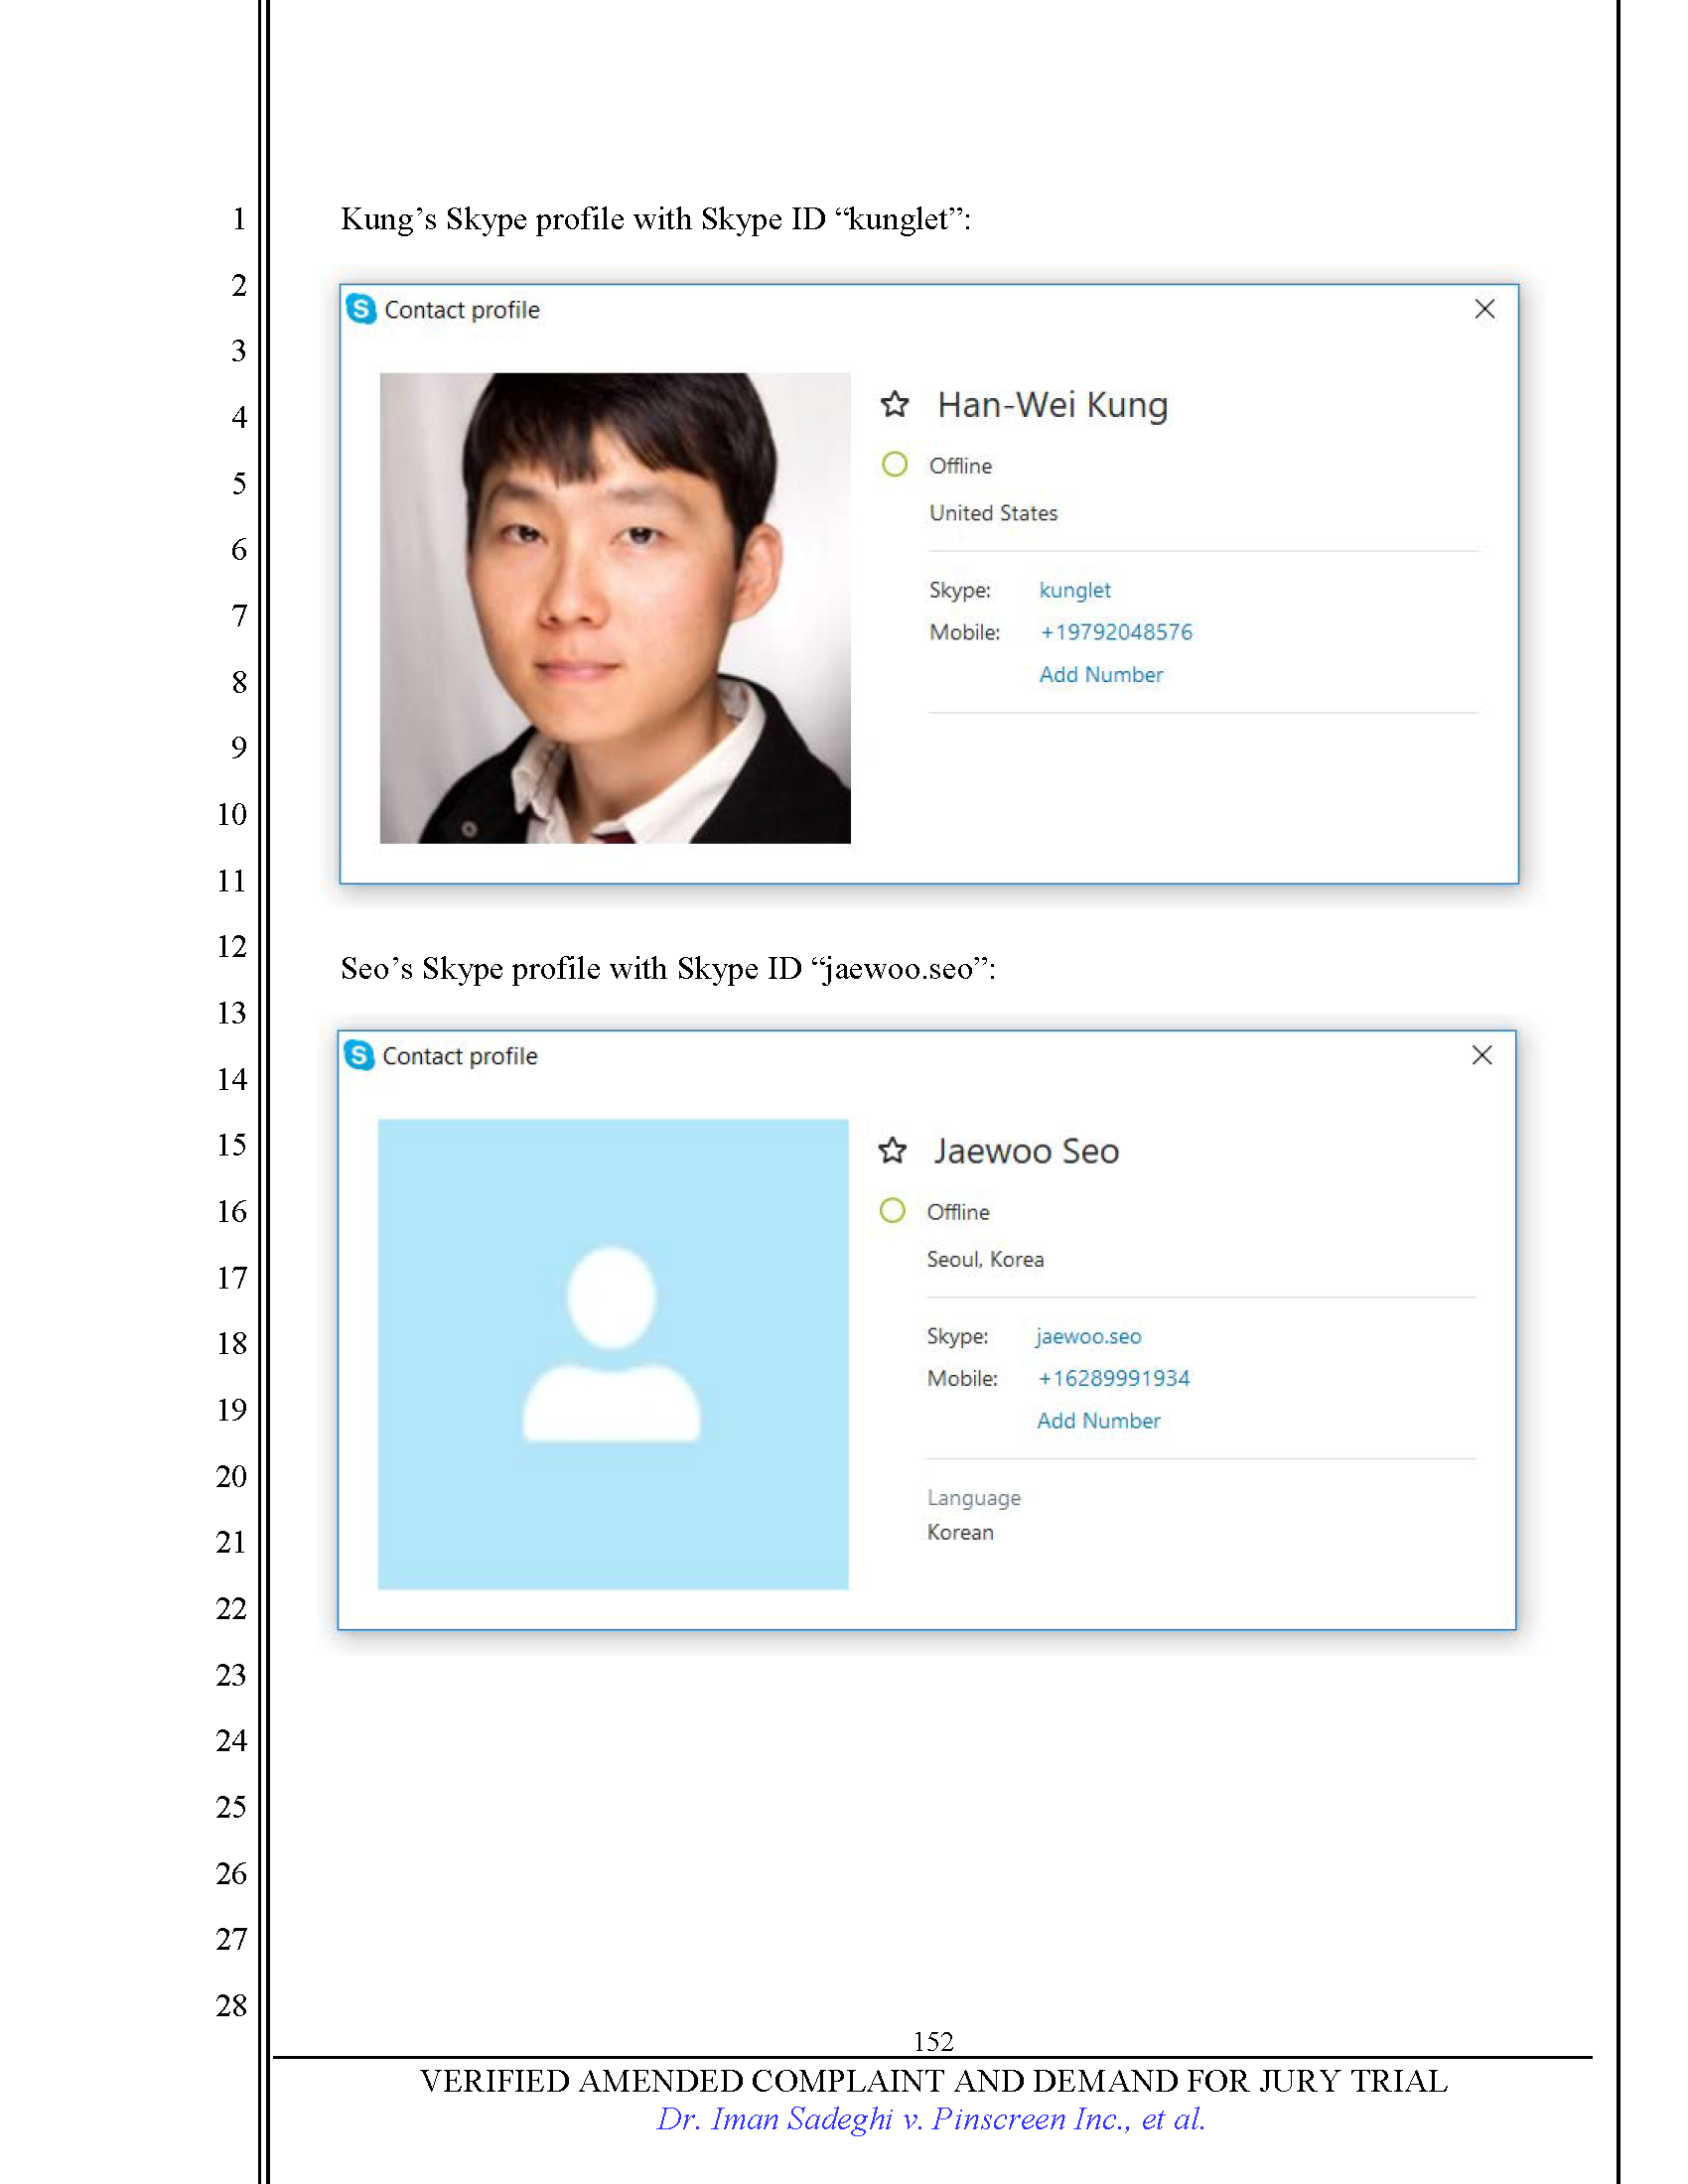Open the jaewoo.seo Skype ID link
Image resolution: width=1688 pixels, height=2184 pixels.
pos(1088,1336)
